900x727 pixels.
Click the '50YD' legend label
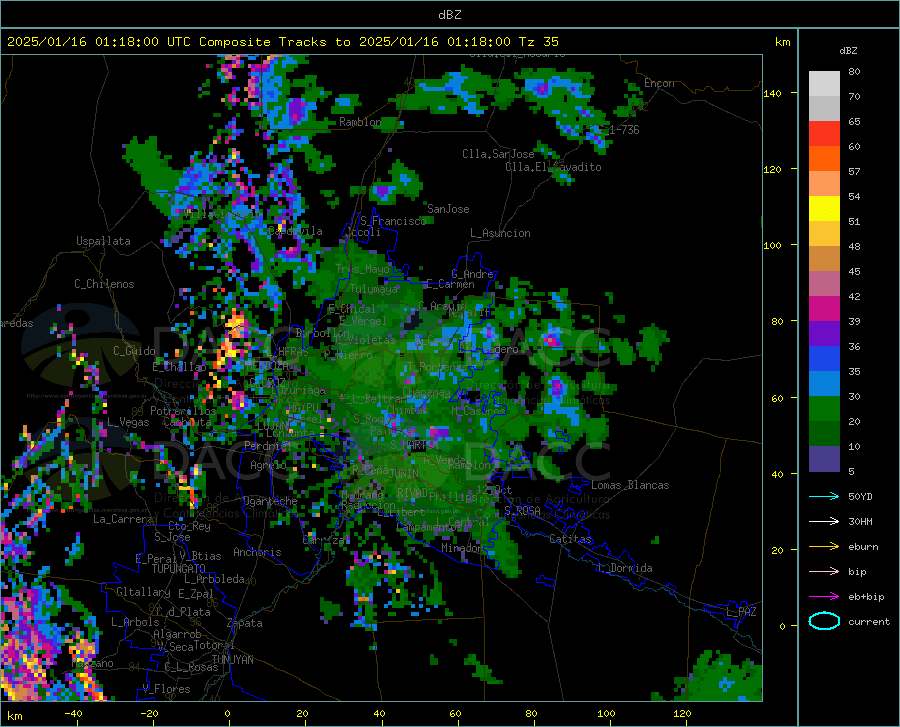[860, 496]
